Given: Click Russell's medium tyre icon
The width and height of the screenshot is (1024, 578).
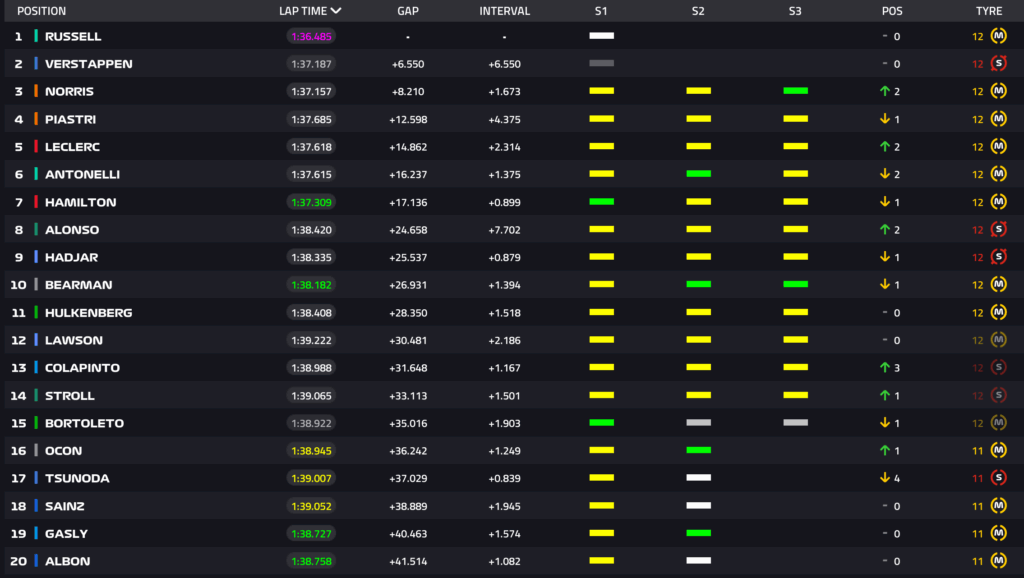Looking at the screenshot, I should tap(998, 36).
